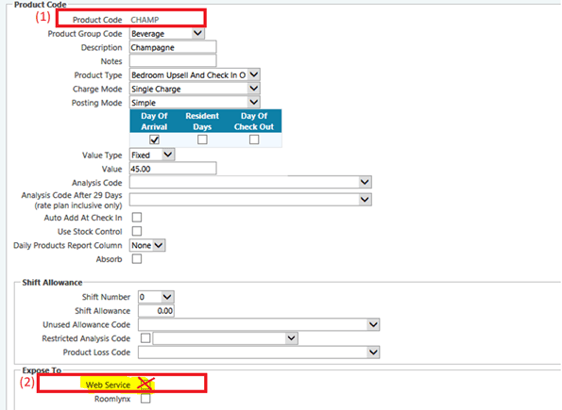The width and height of the screenshot is (562, 410).
Task: Click the Day Of Check Out header
Action: point(254,121)
